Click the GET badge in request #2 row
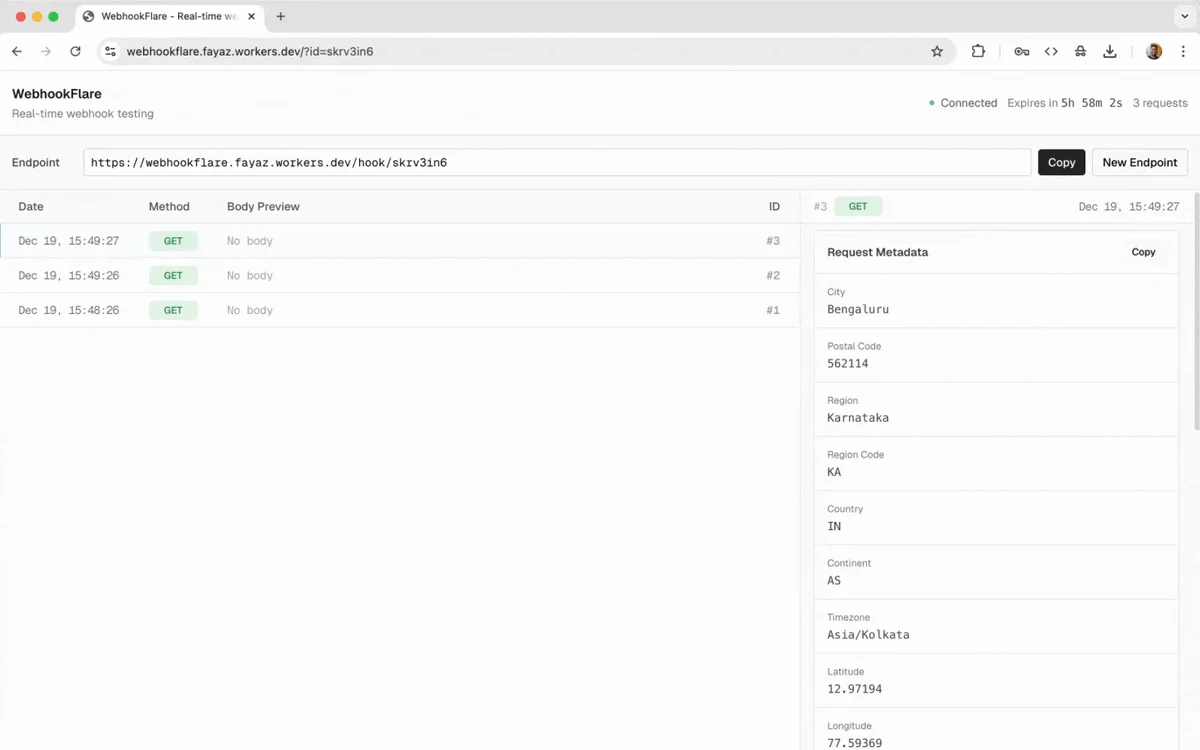This screenshot has width=1200, height=750. point(173,276)
